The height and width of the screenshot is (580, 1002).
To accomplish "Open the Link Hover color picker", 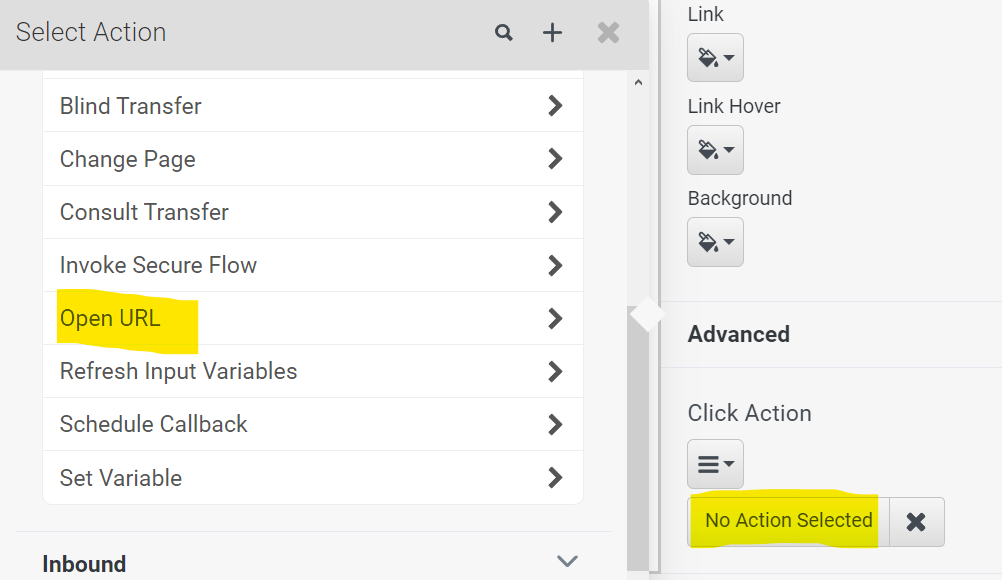I will [715, 150].
